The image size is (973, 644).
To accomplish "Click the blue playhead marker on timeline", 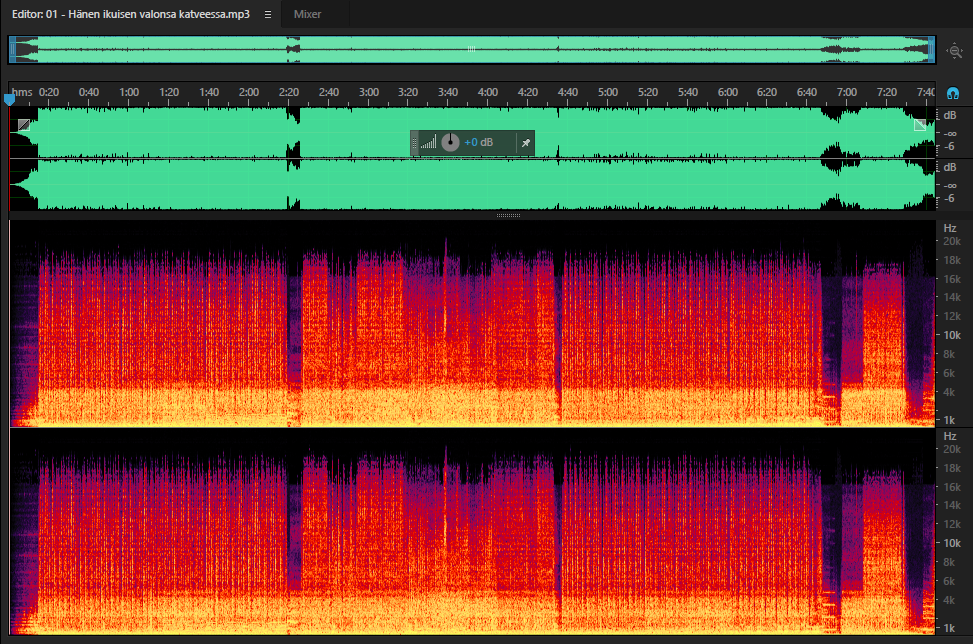I will [x=9, y=99].
